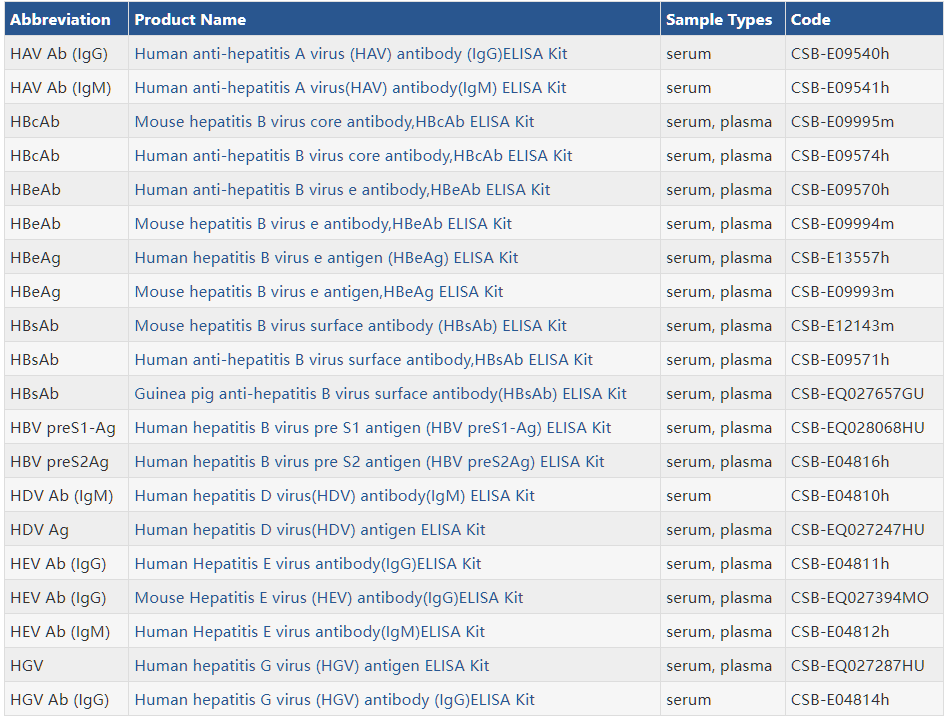Click Human hepatitis B virus pre S1 antigen link
Viewport: 945px width, 719px height.
pyautogui.click(x=372, y=428)
